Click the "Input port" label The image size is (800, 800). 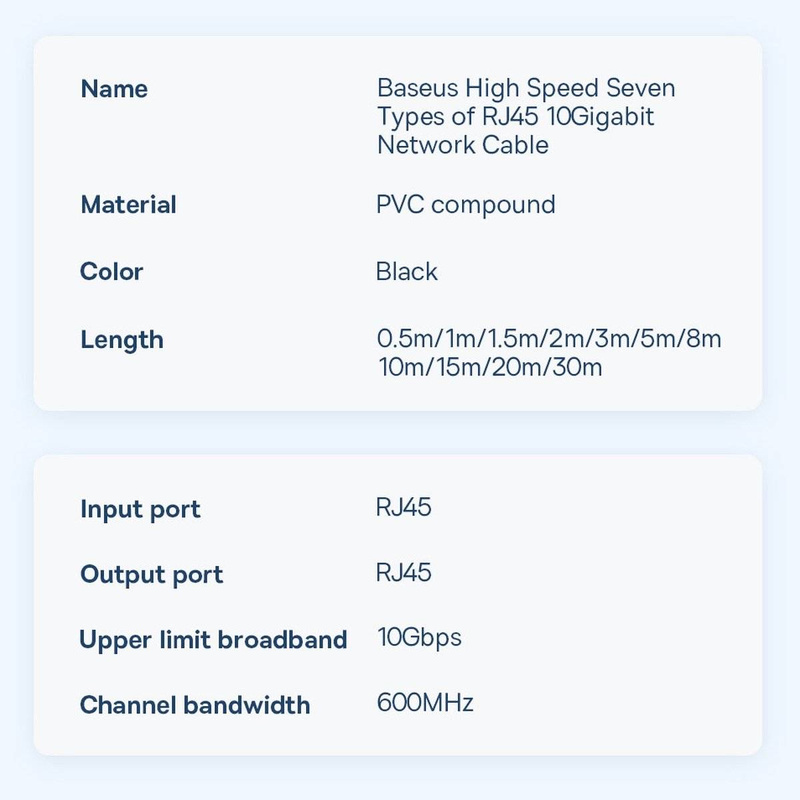tap(140, 509)
